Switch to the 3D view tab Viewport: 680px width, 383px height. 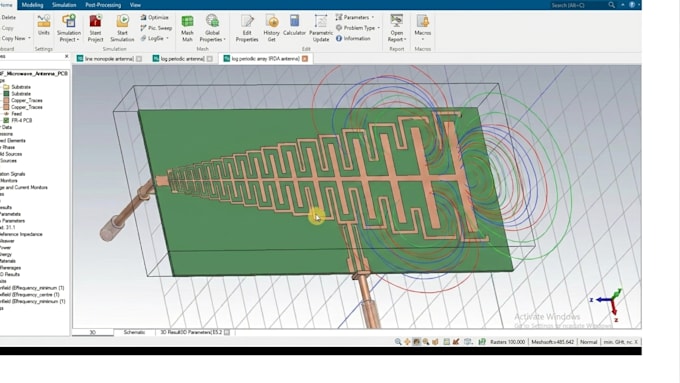92,332
